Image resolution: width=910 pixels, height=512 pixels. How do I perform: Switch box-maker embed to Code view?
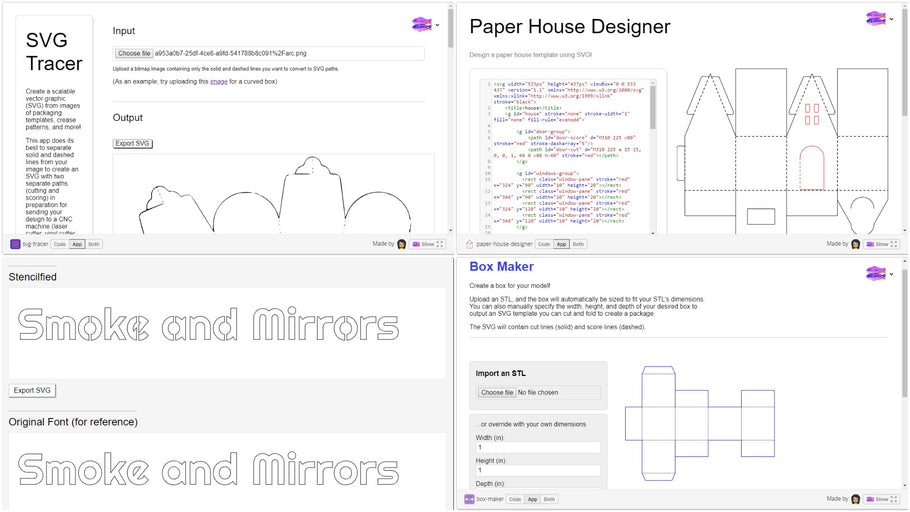click(515, 499)
